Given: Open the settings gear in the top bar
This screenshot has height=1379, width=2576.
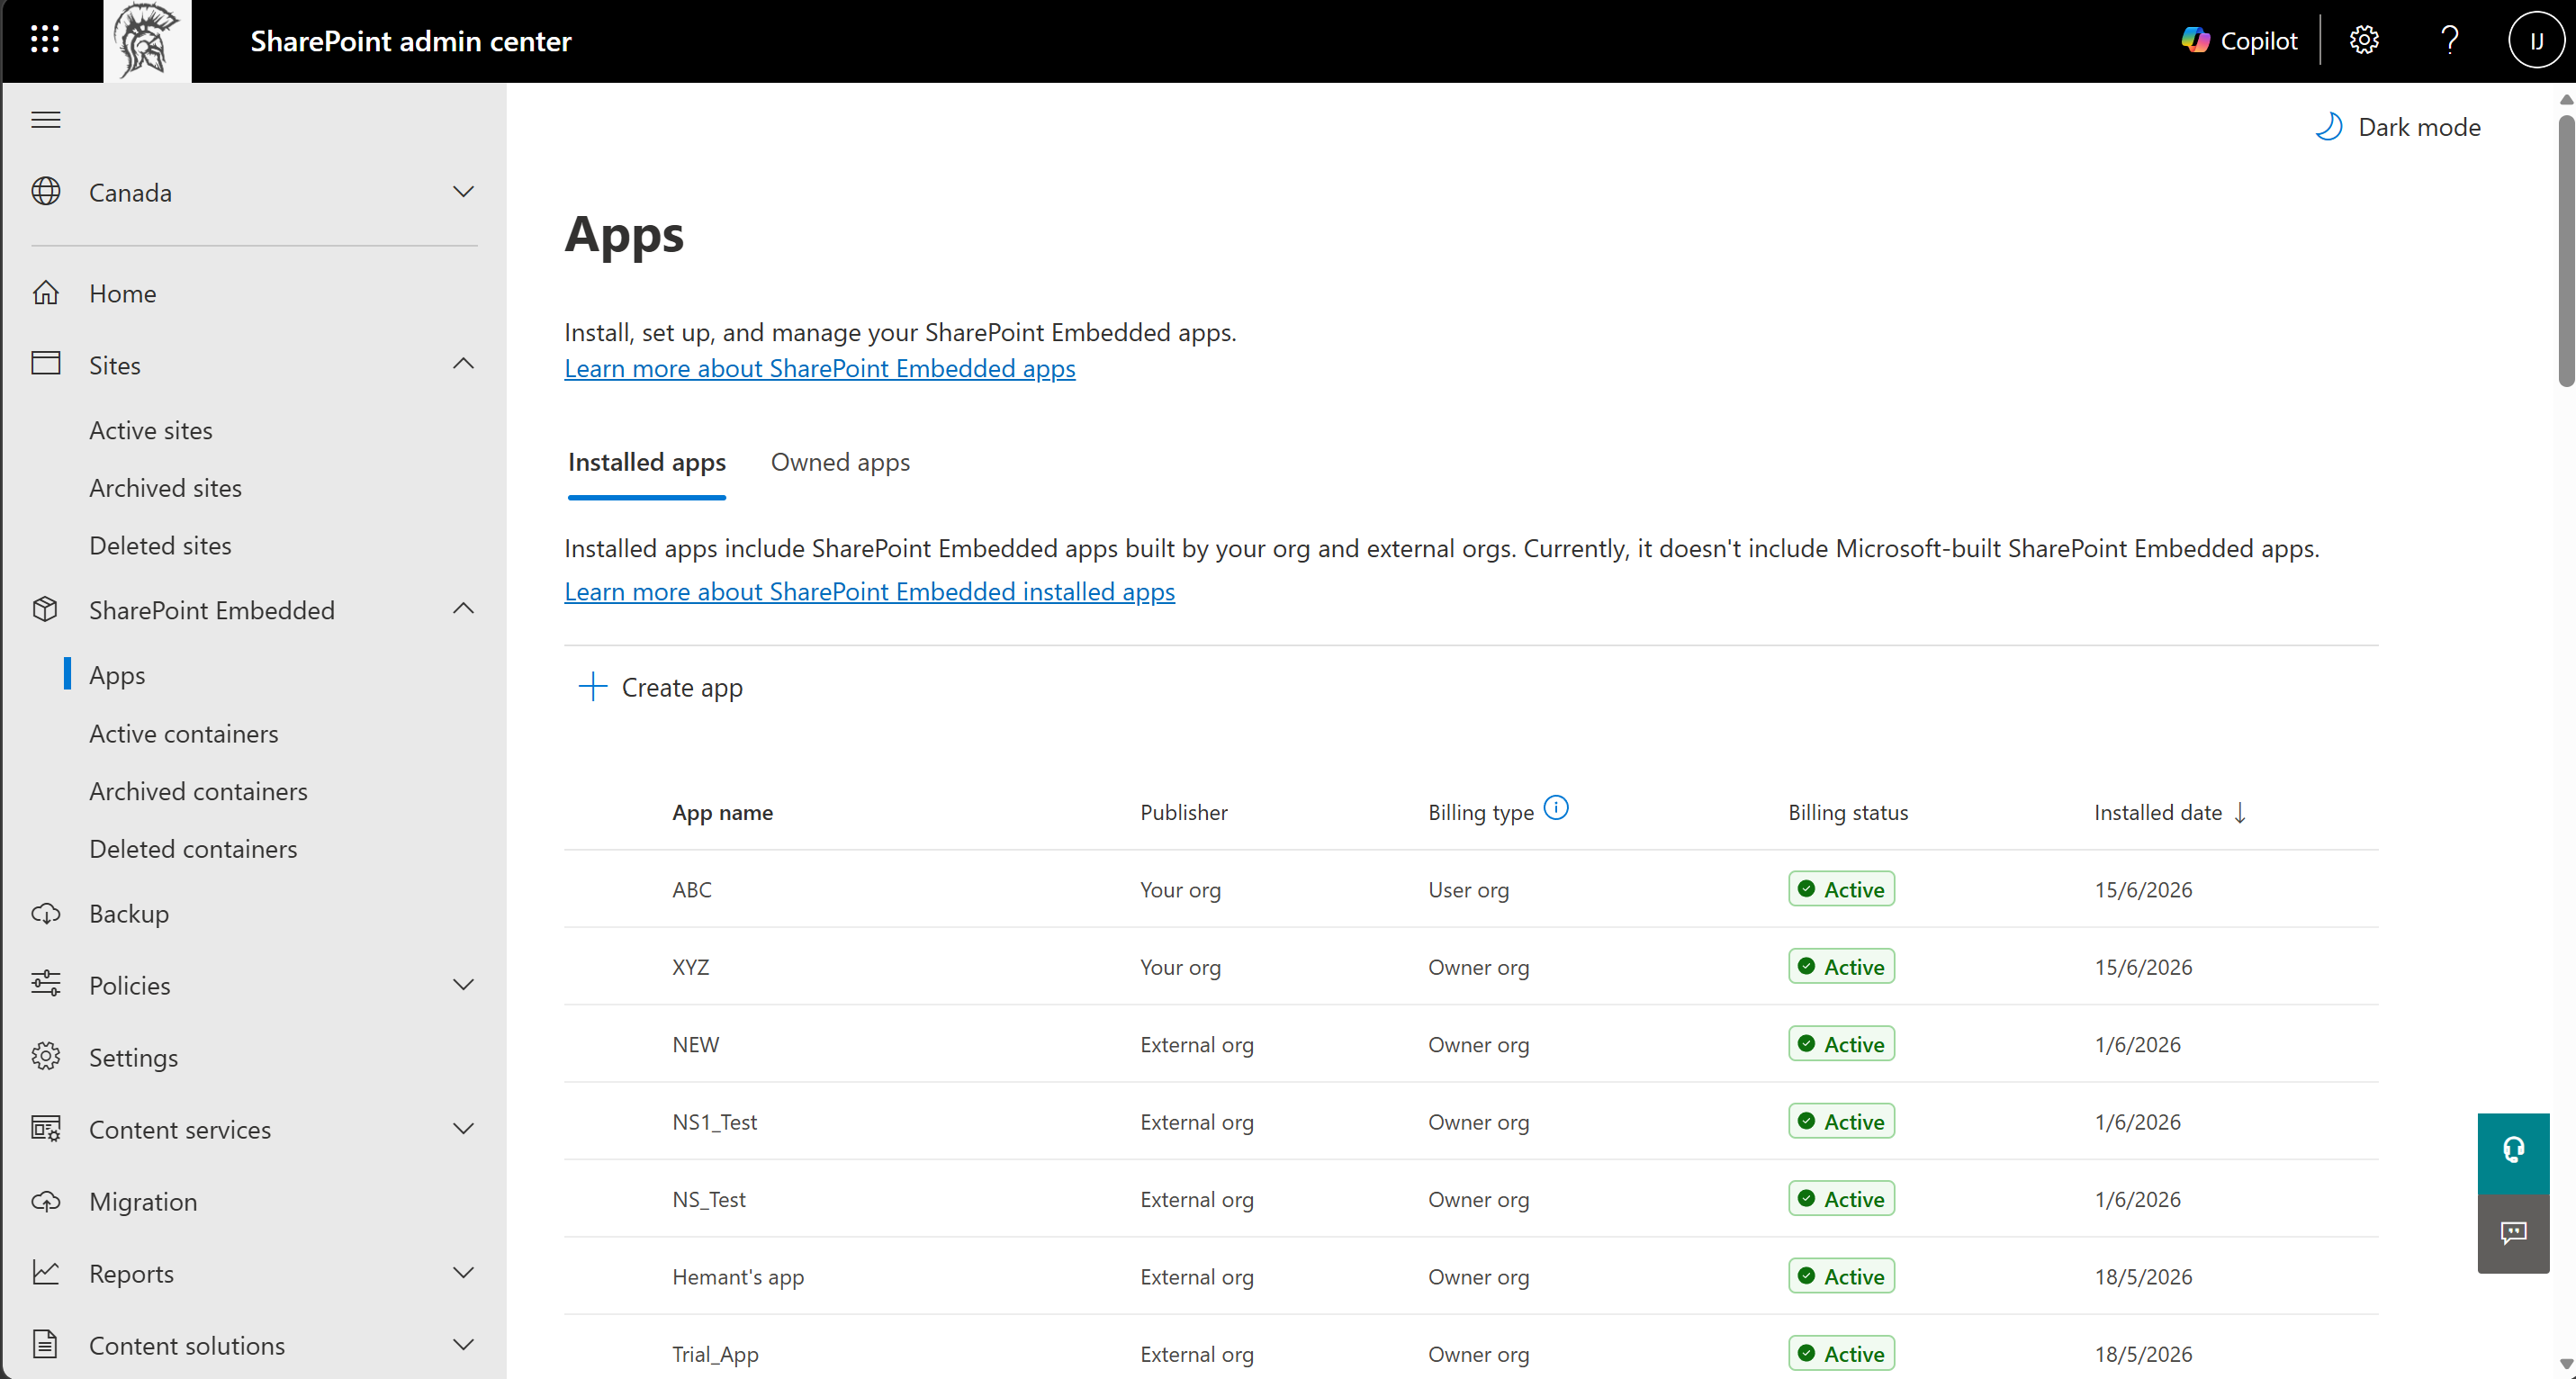Looking at the screenshot, I should coord(2364,41).
